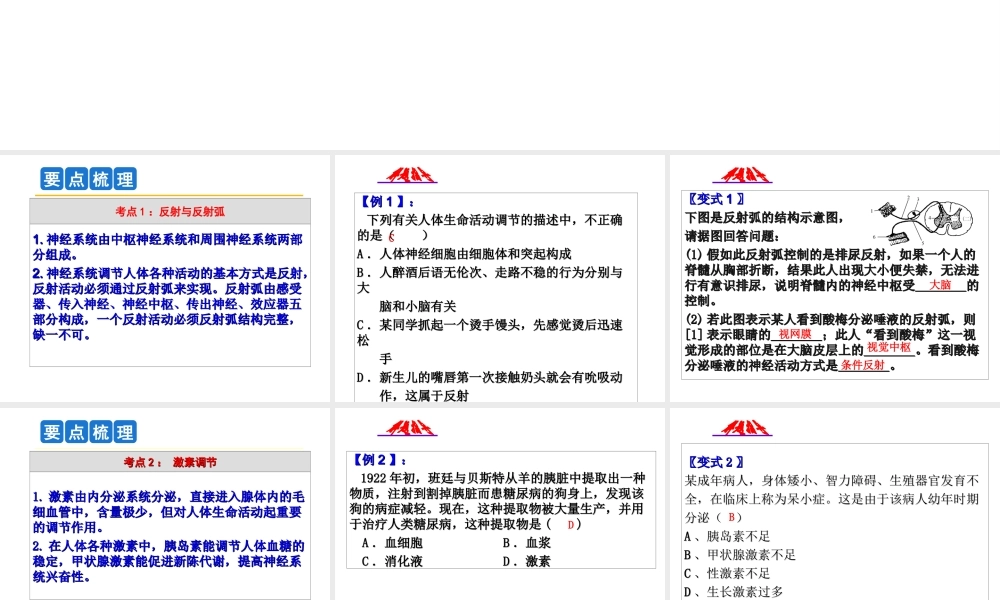Click the red answer '视觉中枢' in 变式1
Viewport: 1000px width, 600px height.
pyautogui.click(x=889, y=347)
